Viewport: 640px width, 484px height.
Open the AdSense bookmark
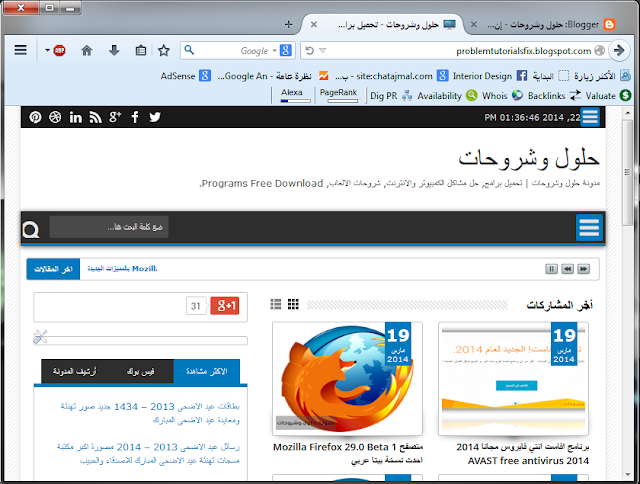(x=186, y=76)
